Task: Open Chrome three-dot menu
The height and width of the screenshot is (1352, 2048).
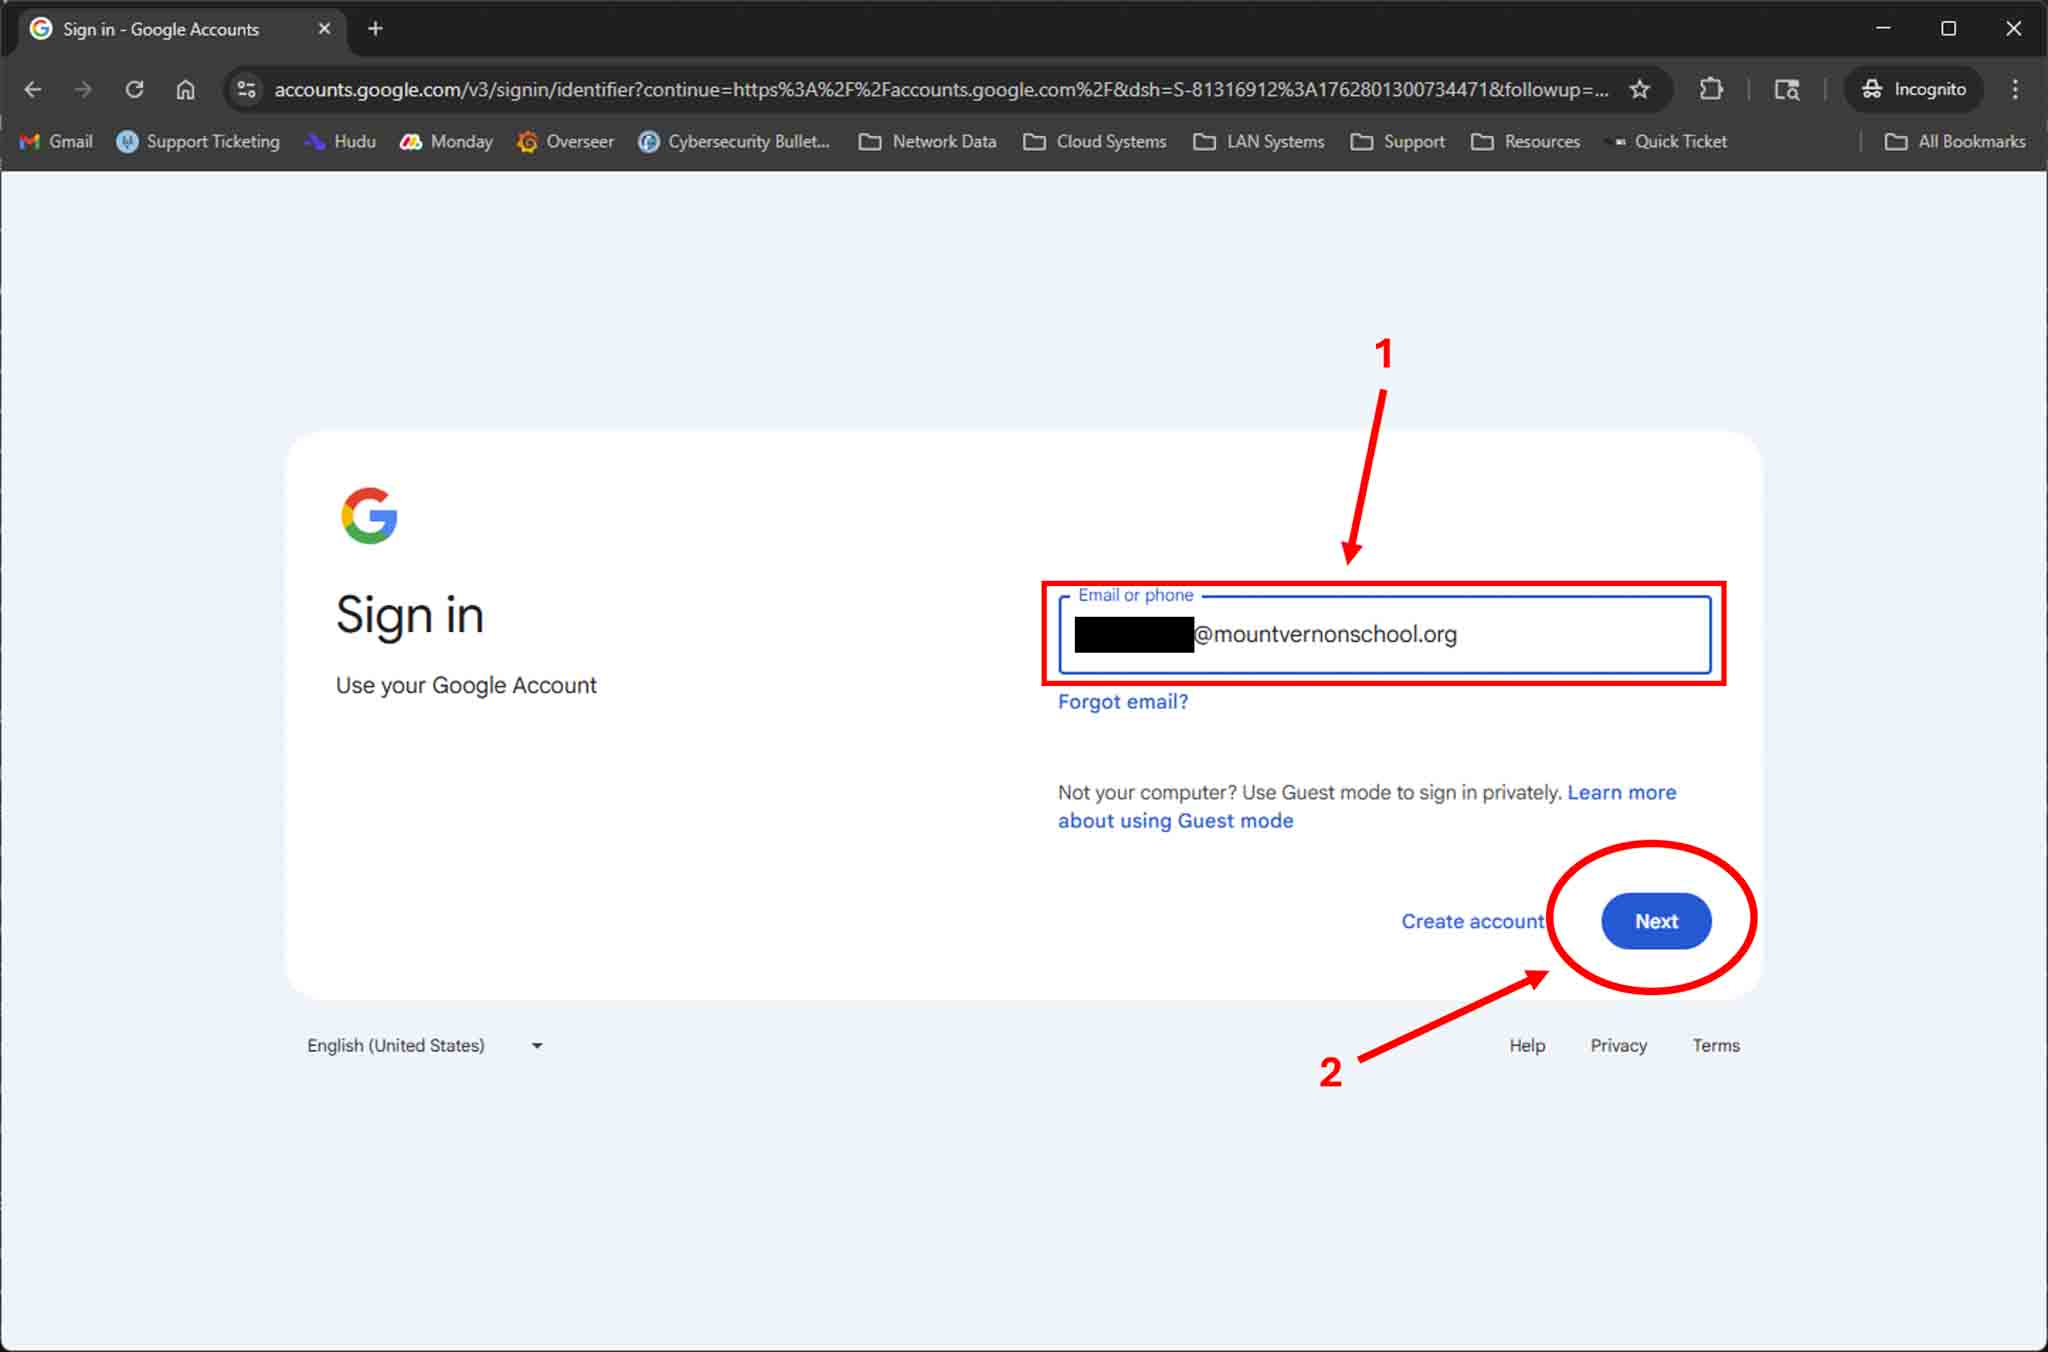Action: point(2015,89)
